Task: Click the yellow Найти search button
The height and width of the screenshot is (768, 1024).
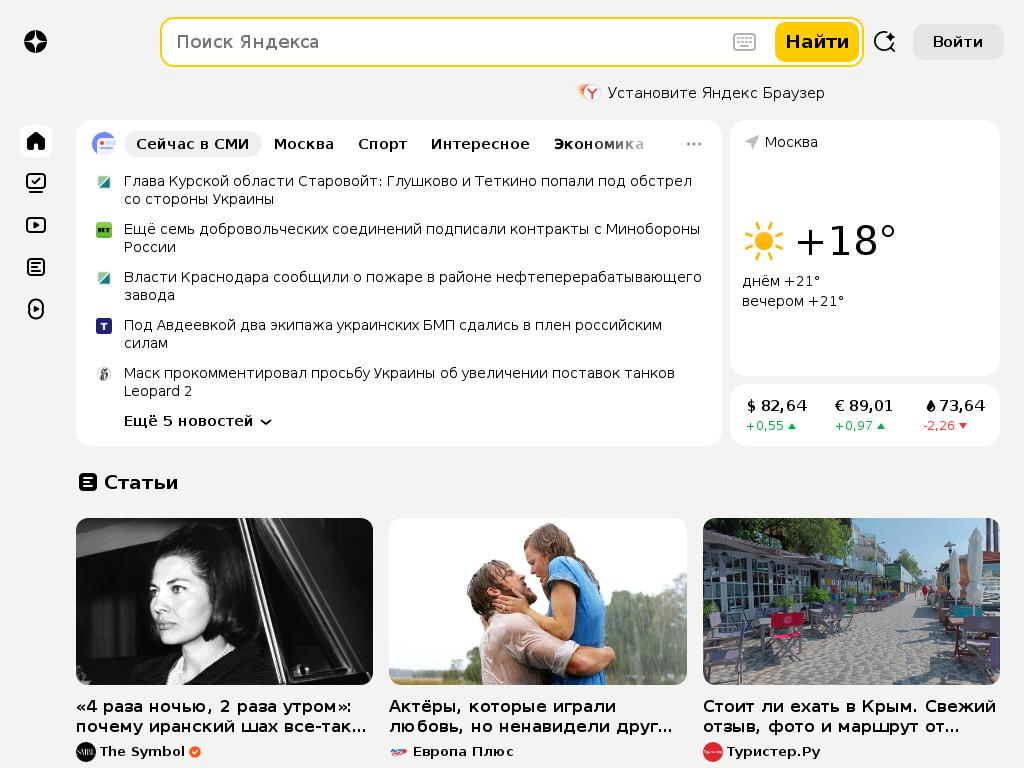Action: click(x=817, y=42)
